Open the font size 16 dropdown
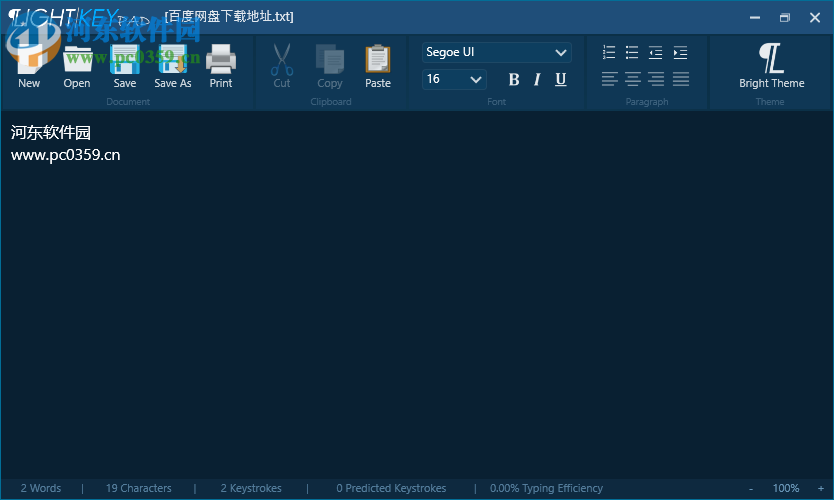The height and width of the screenshot is (500, 834). click(454, 79)
